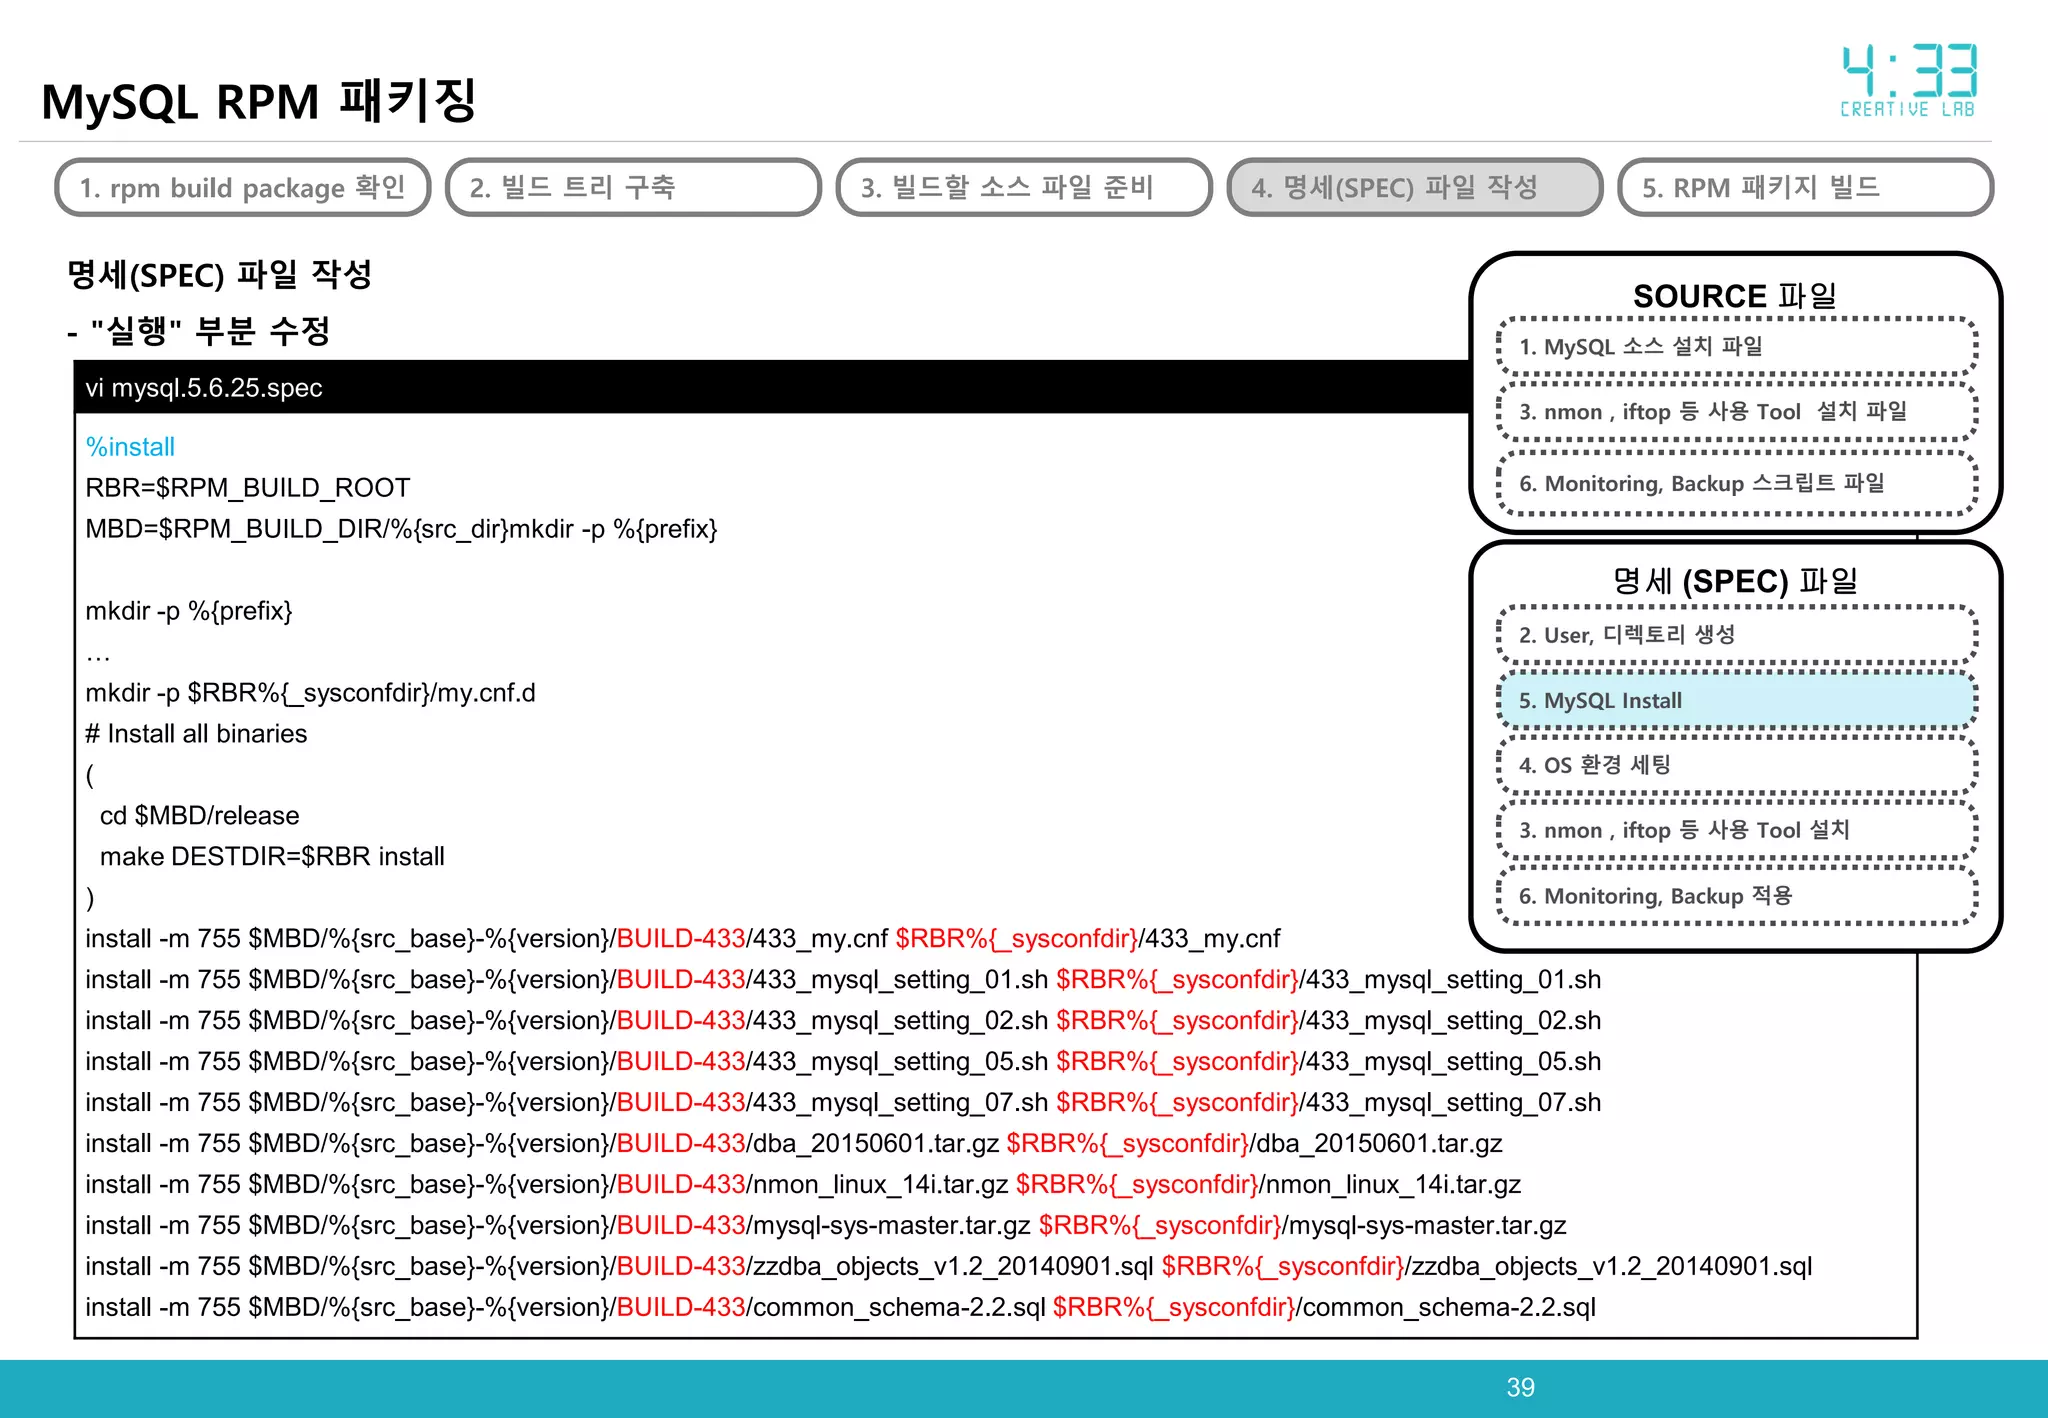2048x1418 pixels.
Task: Click the install line for common_schema-2.2.sql
Action: pyautogui.click(x=841, y=1308)
